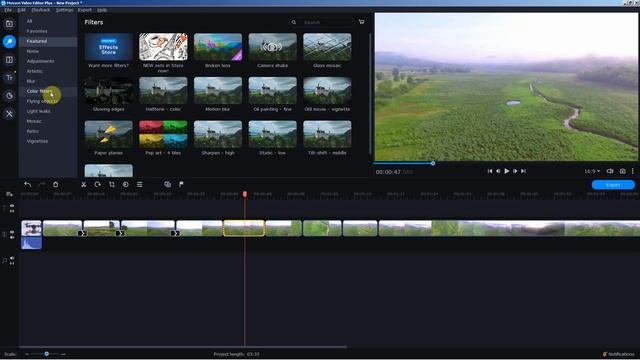The width and height of the screenshot is (640, 360).
Task: Open the Transitions tab in sidebar
Action: click(9, 60)
